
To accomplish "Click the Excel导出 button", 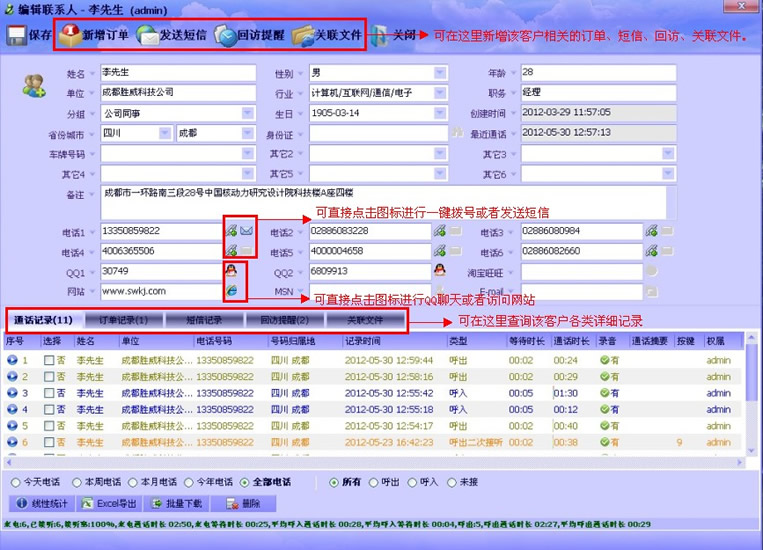I will click(111, 504).
